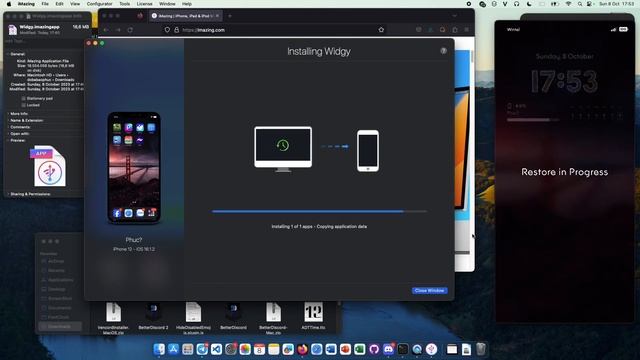640x360 pixels.
Task: Open Terminal from the Dock
Action: click(402, 349)
